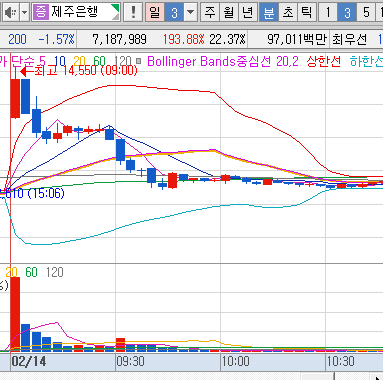The image size is (383, 380).
Task: Click the 22.37% value
Action: tap(227, 39)
